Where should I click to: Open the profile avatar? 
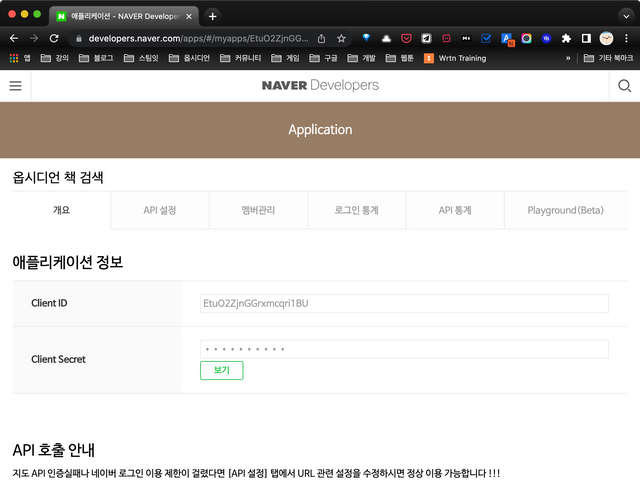pos(606,38)
